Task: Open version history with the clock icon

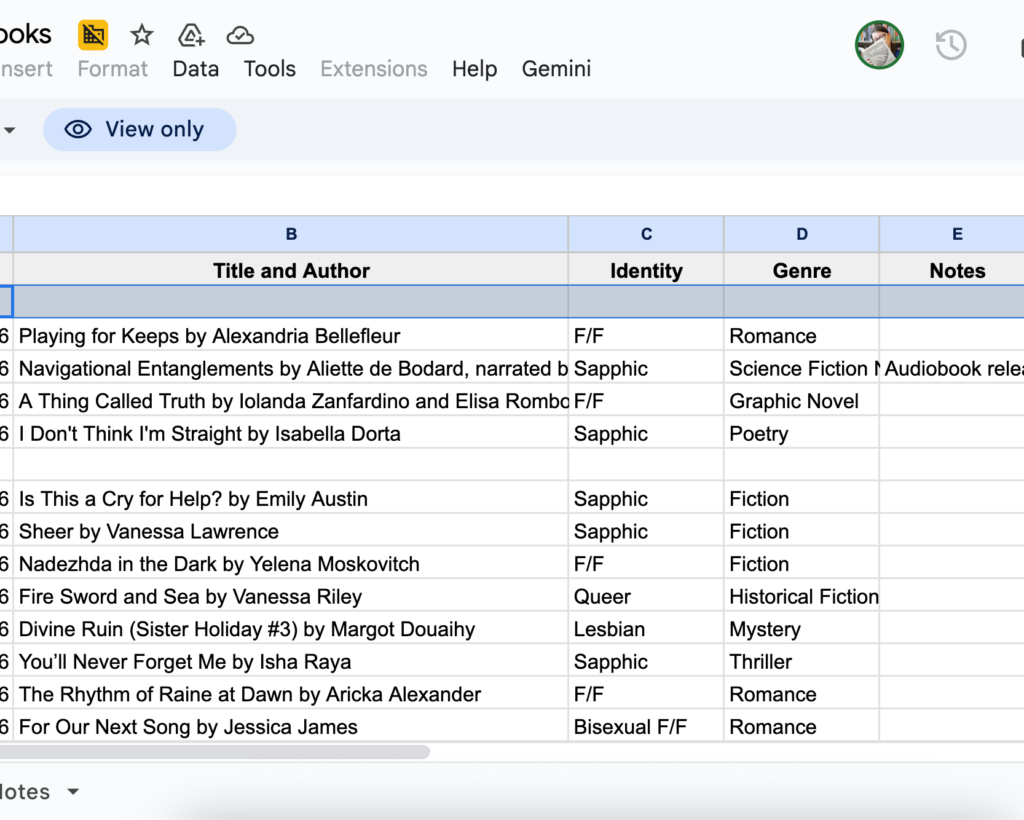Action: [x=950, y=45]
